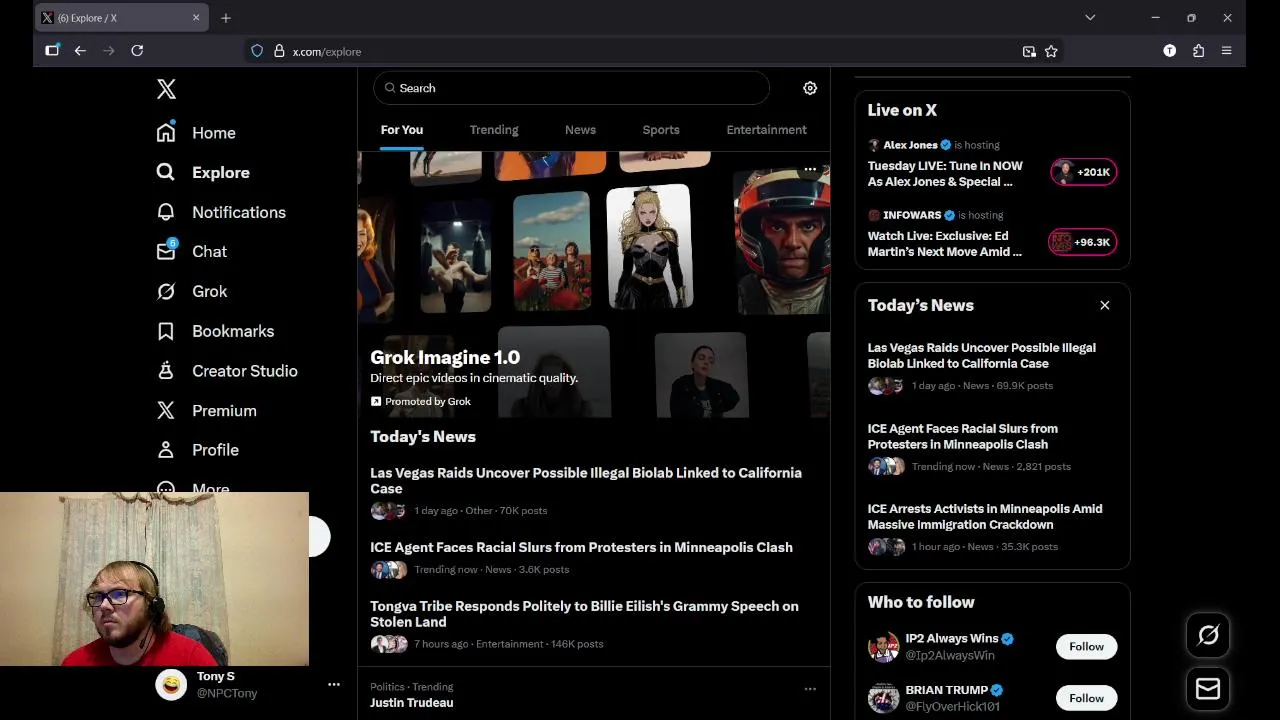Open more options on Grok Imagine ad
The height and width of the screenshot is (720, 1280).
[810, 169]
